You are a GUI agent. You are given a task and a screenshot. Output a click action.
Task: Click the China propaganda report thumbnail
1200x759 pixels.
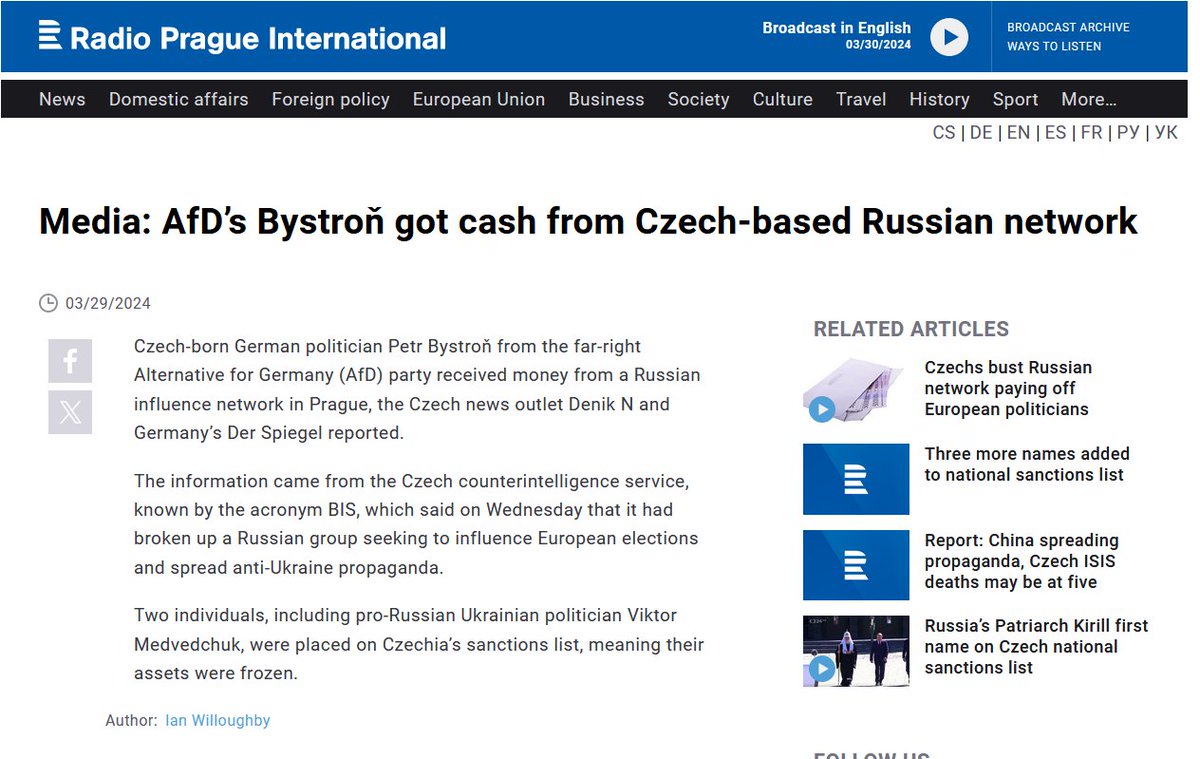pos(856,565)
